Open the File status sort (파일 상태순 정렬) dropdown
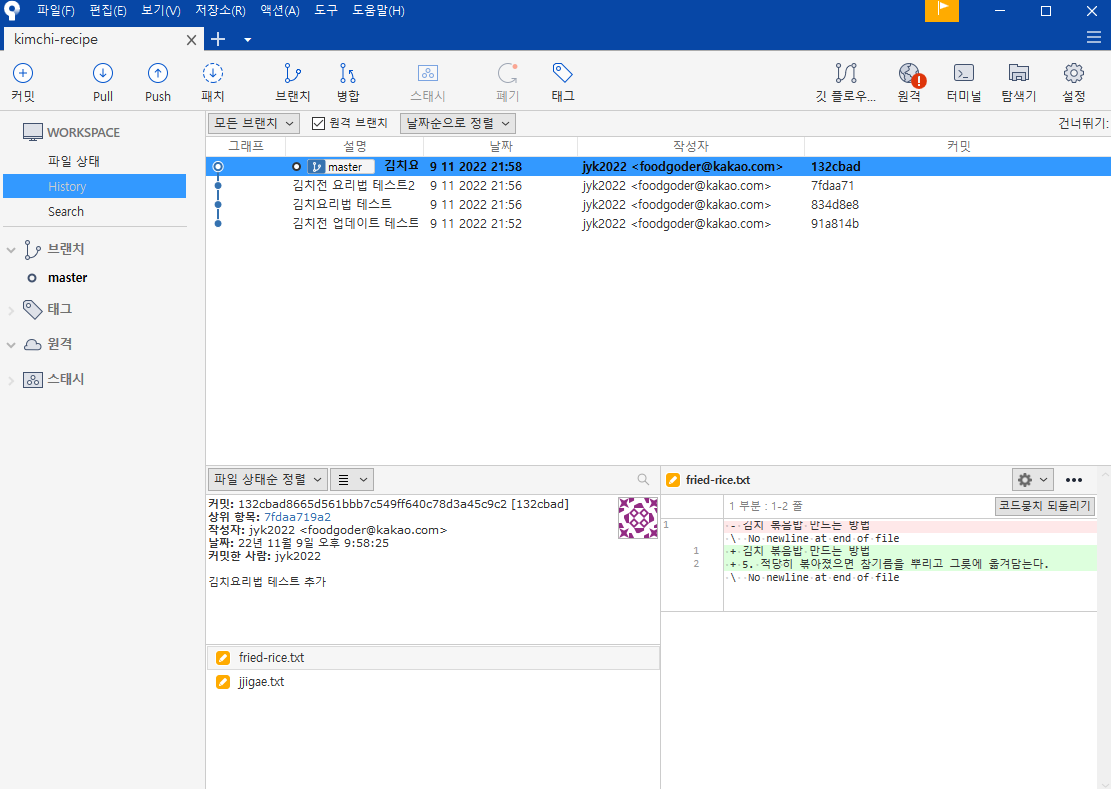This screenshot has width=1111, height=789. tap(268, 479)
